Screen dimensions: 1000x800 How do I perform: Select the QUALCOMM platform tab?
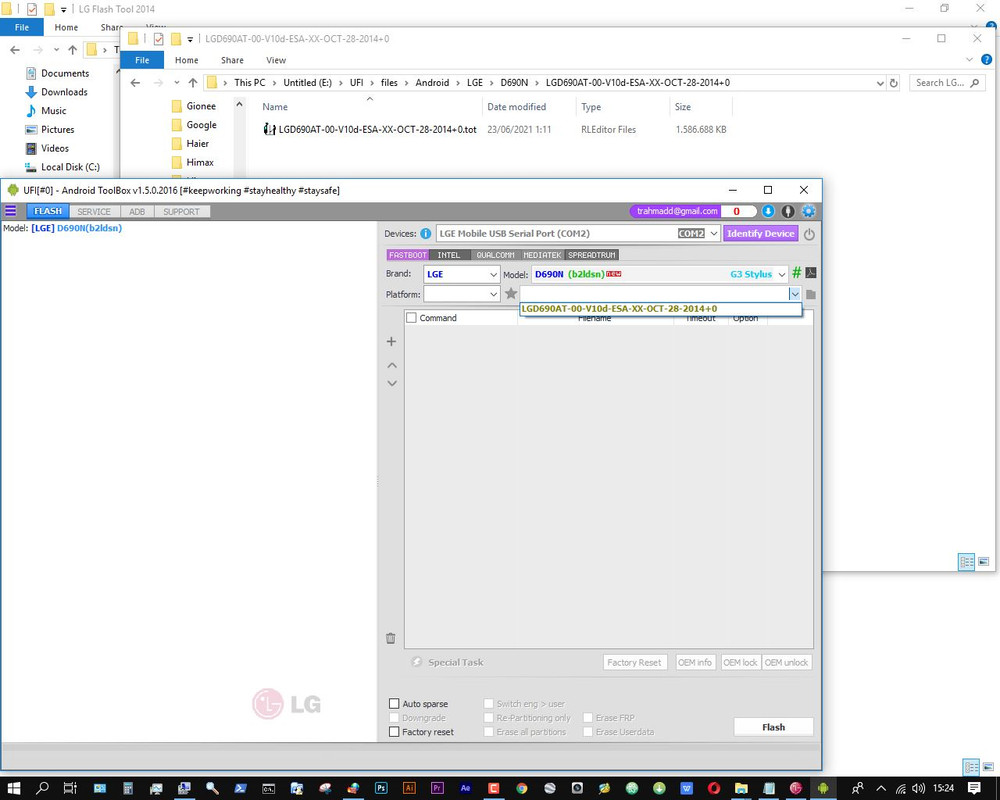coord(496,255)
